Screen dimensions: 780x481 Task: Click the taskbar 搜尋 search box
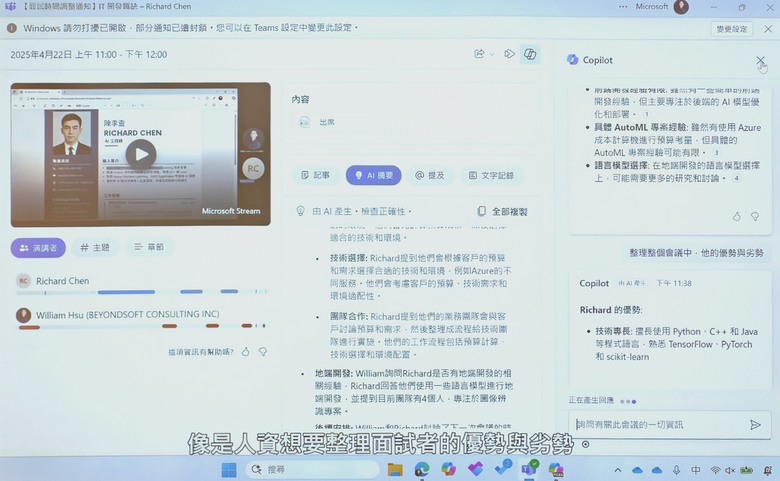click(312, 470)
